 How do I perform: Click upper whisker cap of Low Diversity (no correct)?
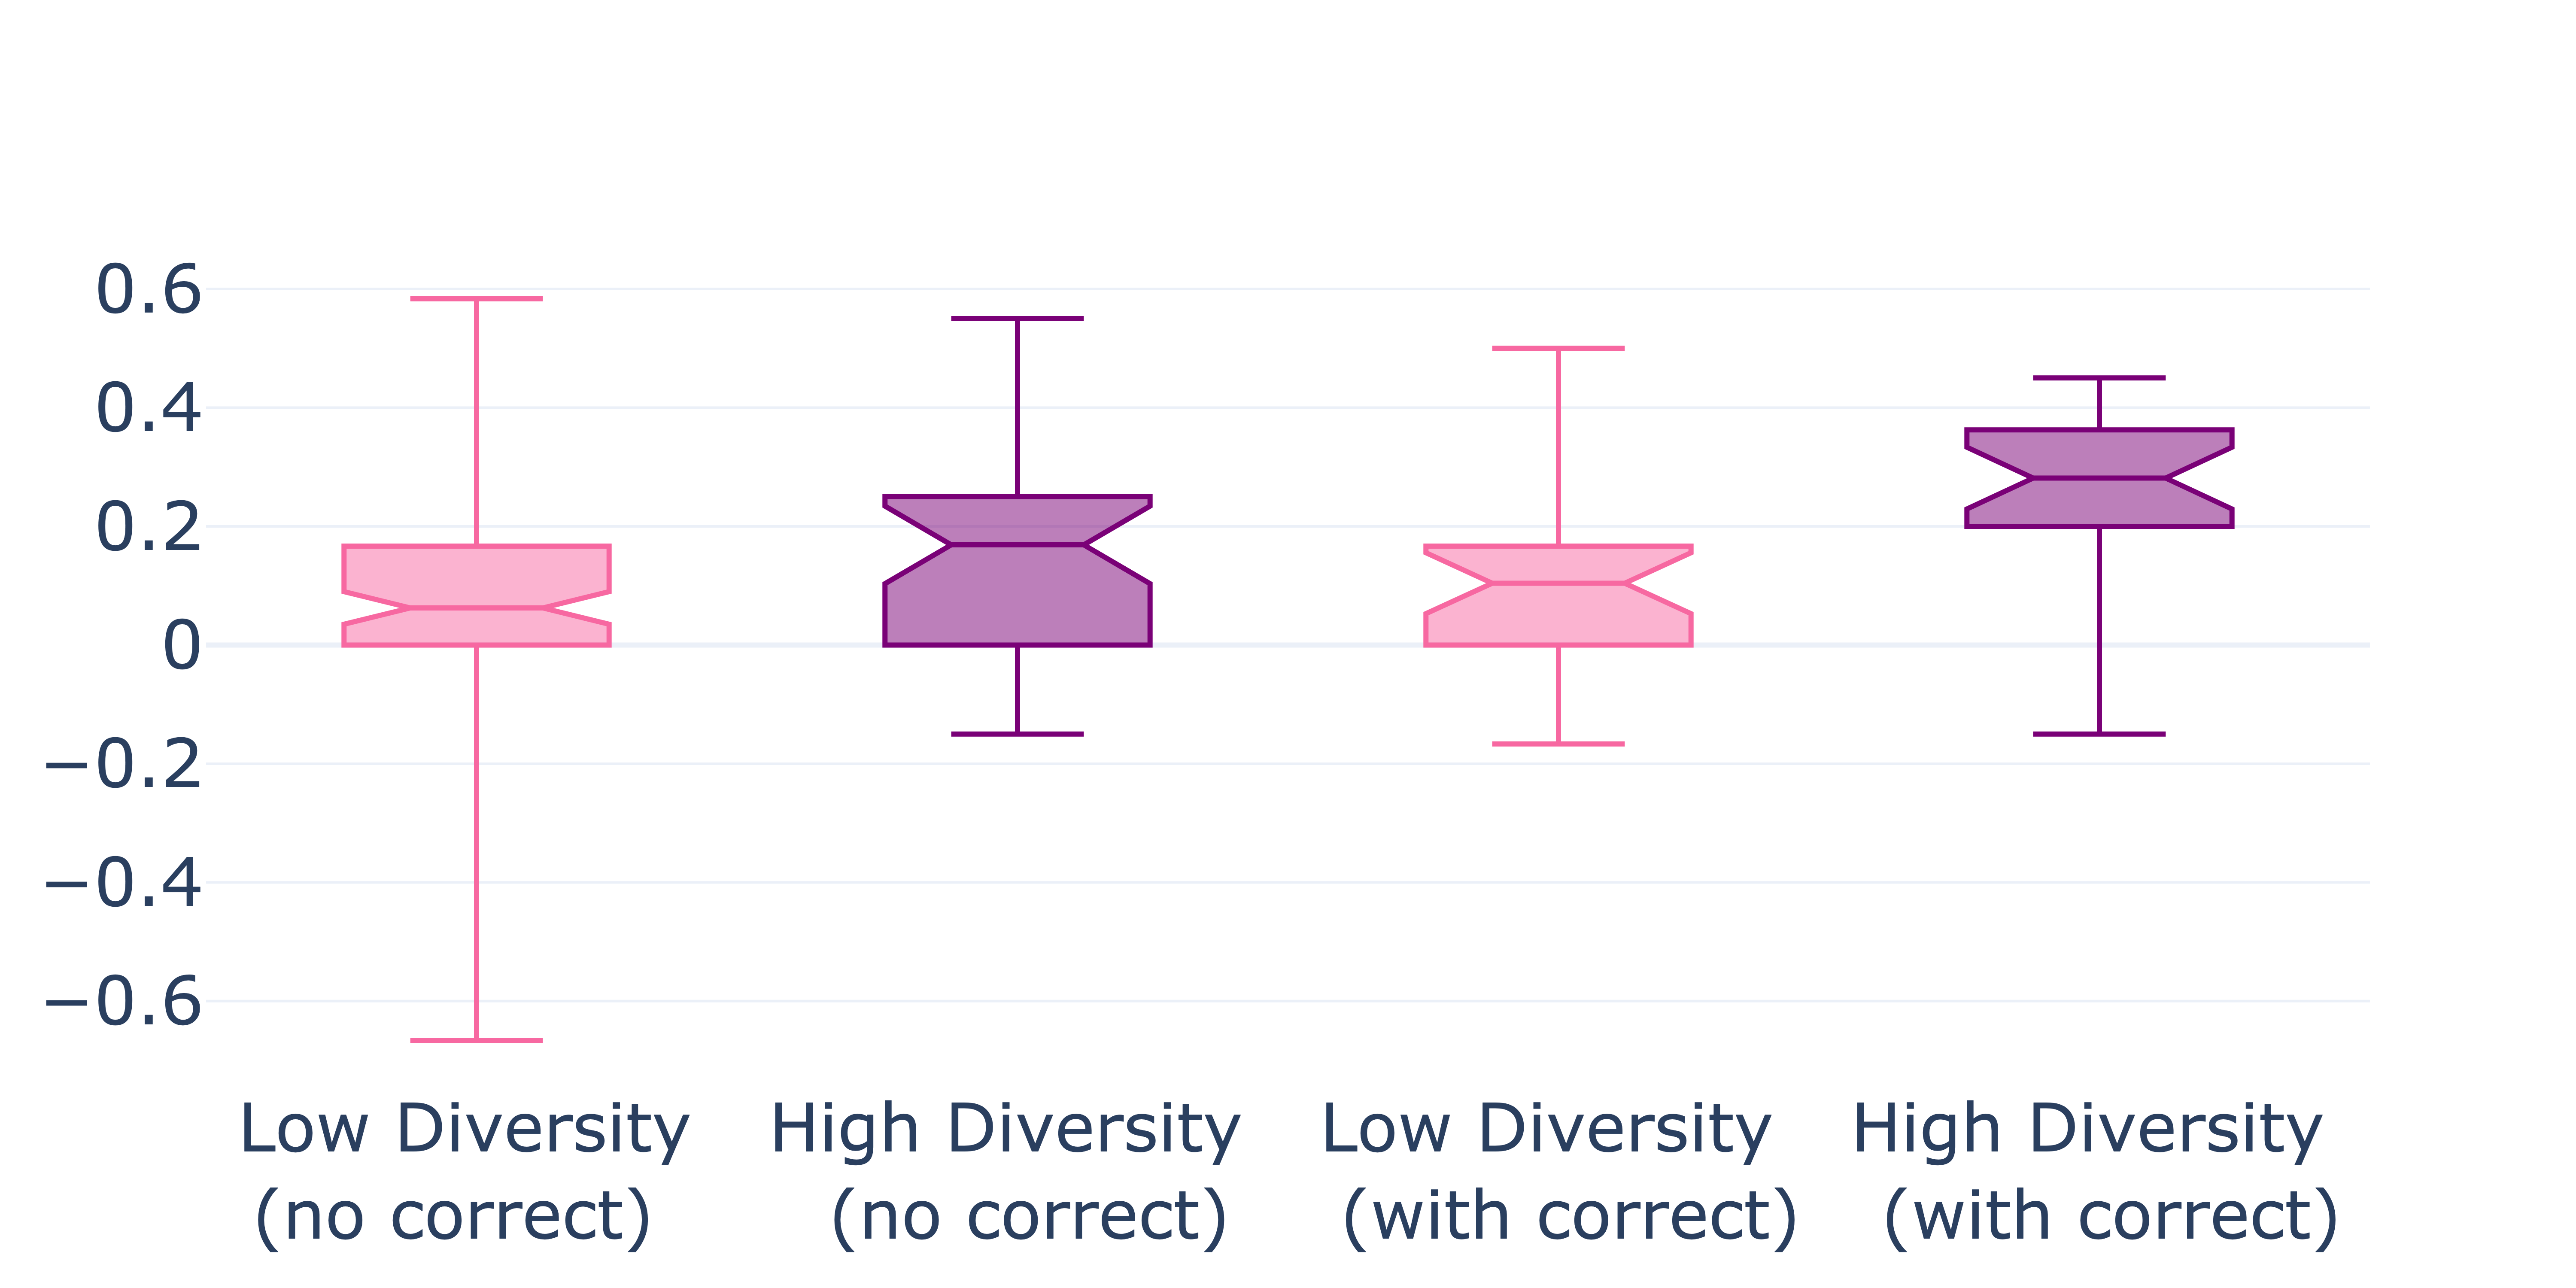point(476,298)
